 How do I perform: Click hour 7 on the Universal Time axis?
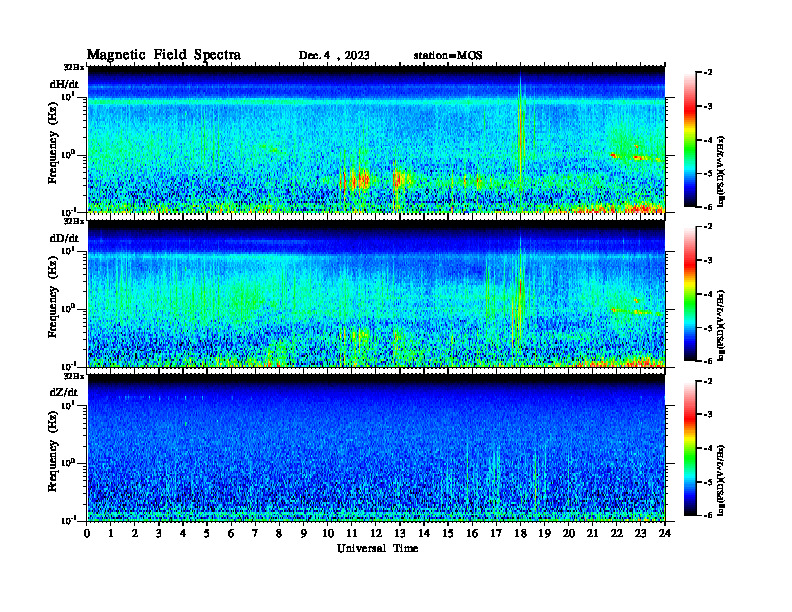[x=255, y=533]
